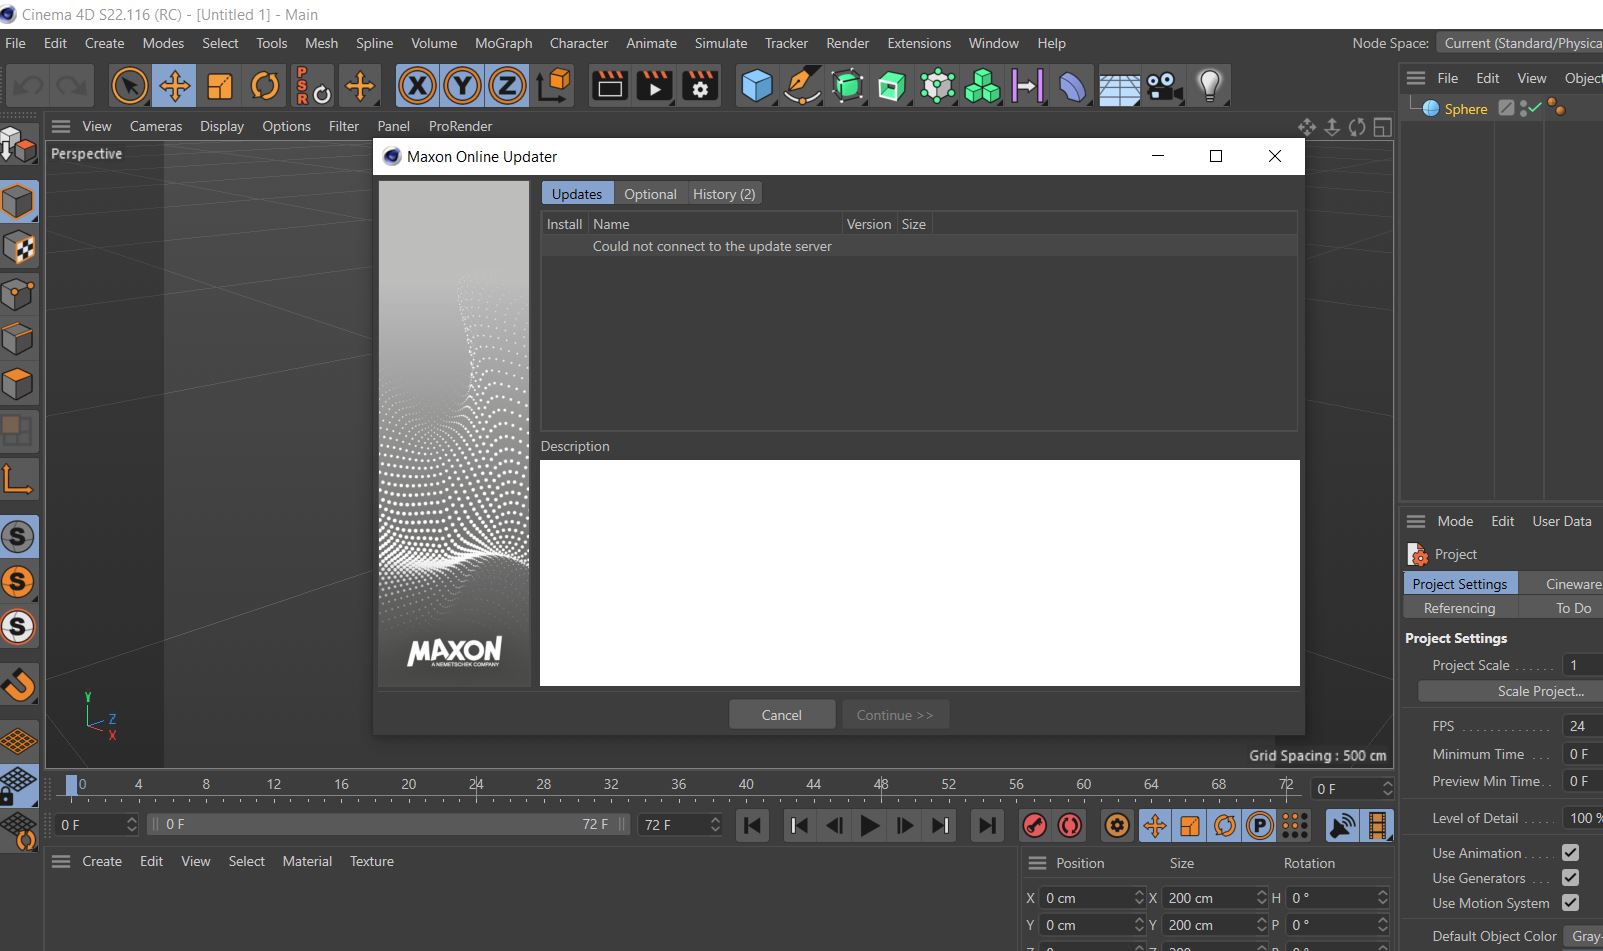
Task: Click the timeline preview range slider
Action: click(388, 825)
